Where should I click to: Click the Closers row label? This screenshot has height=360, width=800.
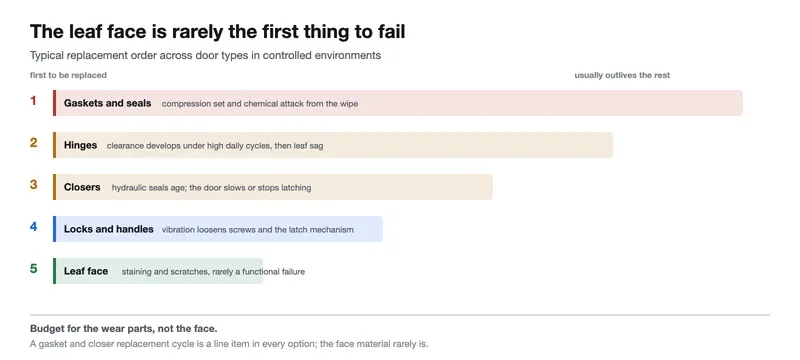point(82,187)
